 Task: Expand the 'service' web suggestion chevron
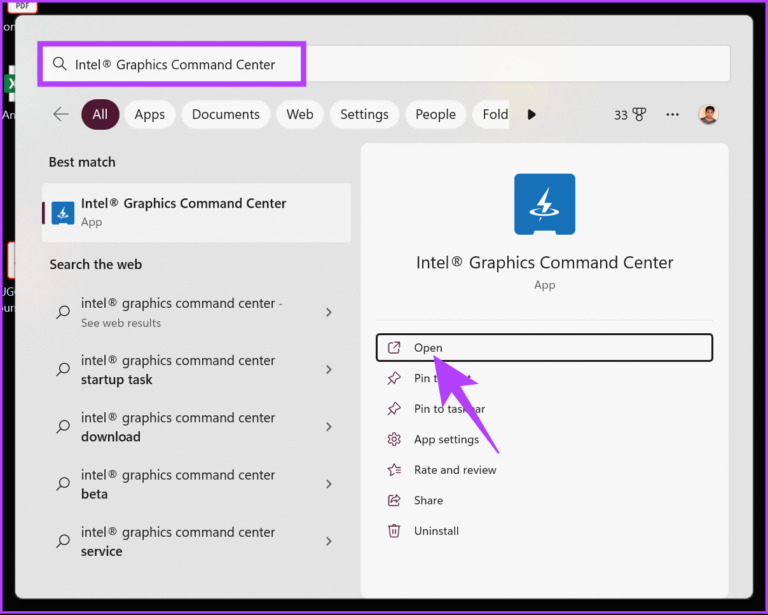(x=329, y=541)
